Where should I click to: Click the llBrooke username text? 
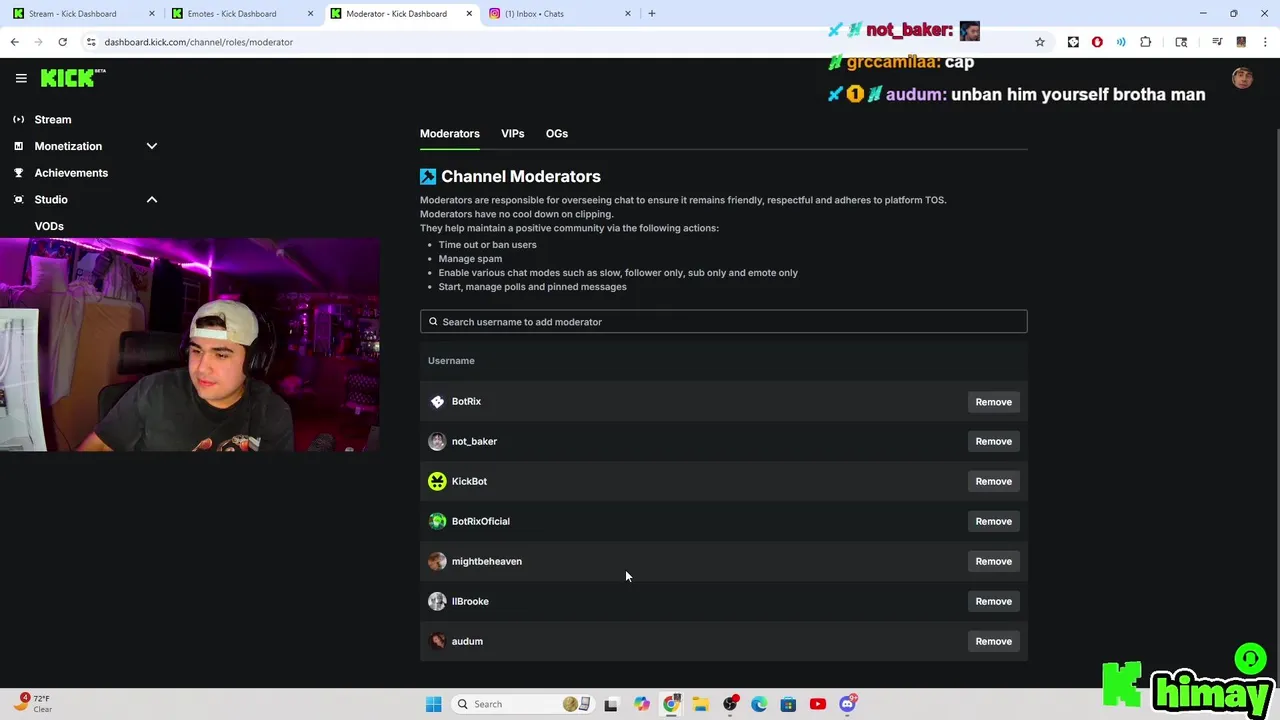(x=470, y=601)
